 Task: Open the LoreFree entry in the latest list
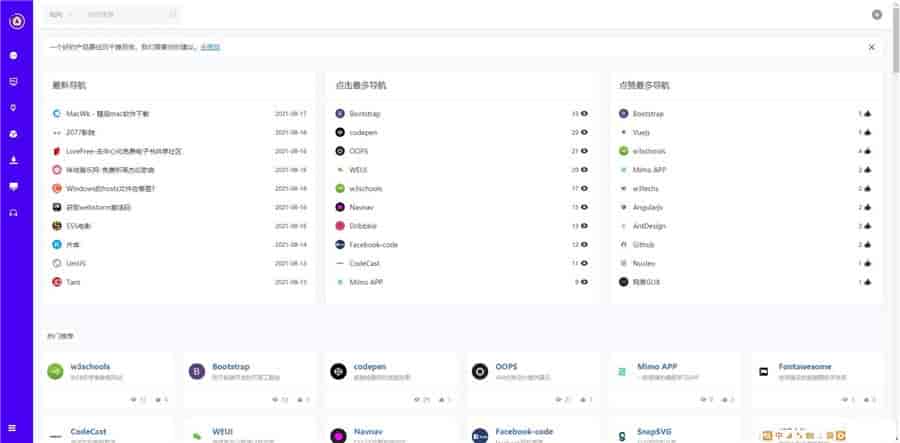(124, 151)
